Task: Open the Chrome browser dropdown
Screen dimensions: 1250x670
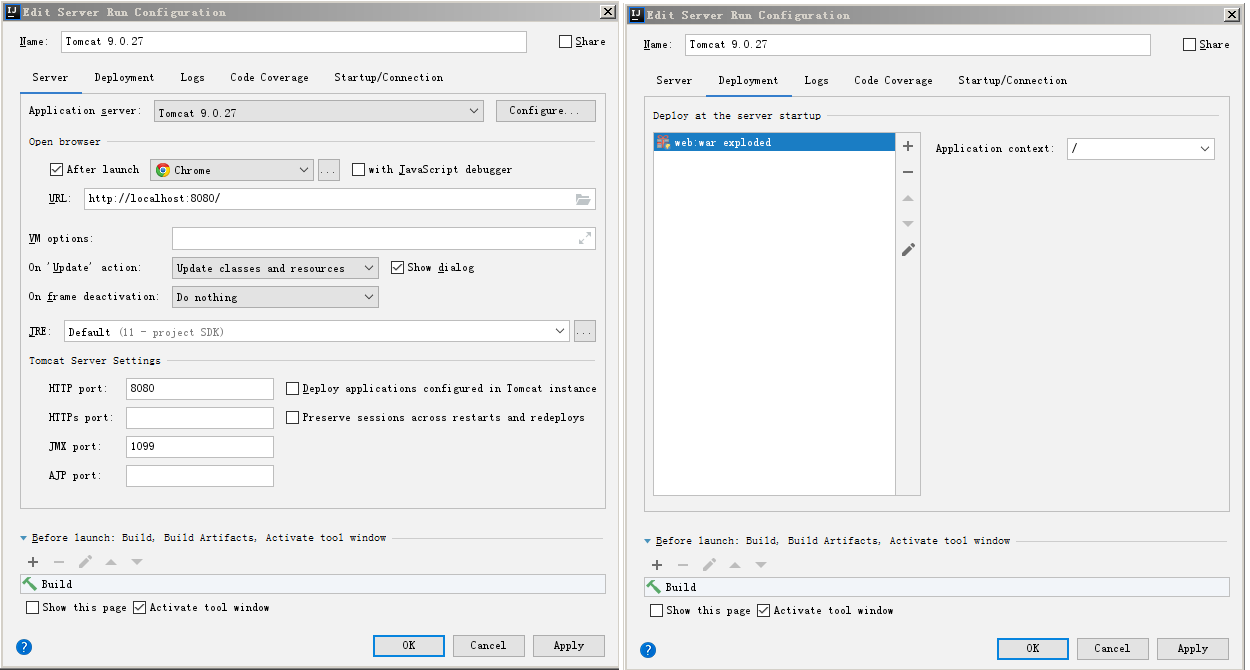Action: (232, 170)
